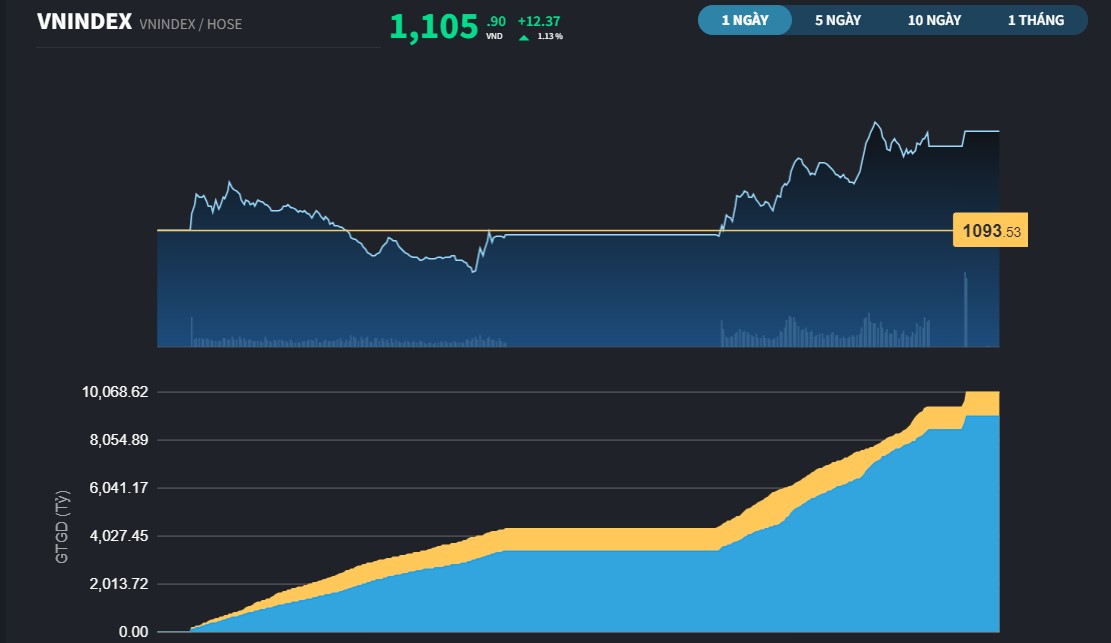Click the GTGD (Tỷ) axis title
Image resolution: width=1111 pixels, height=643 pixels.
(x=62, y=527)
